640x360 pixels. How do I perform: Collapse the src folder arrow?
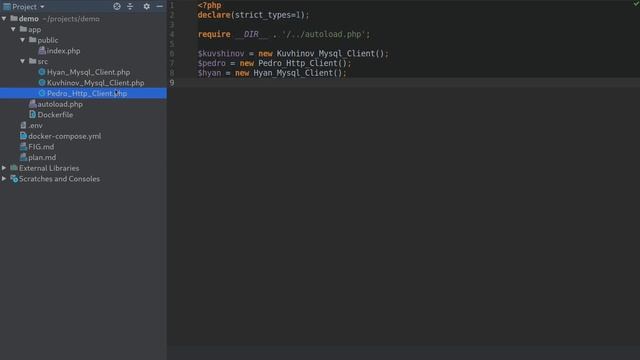pos(23,61)
